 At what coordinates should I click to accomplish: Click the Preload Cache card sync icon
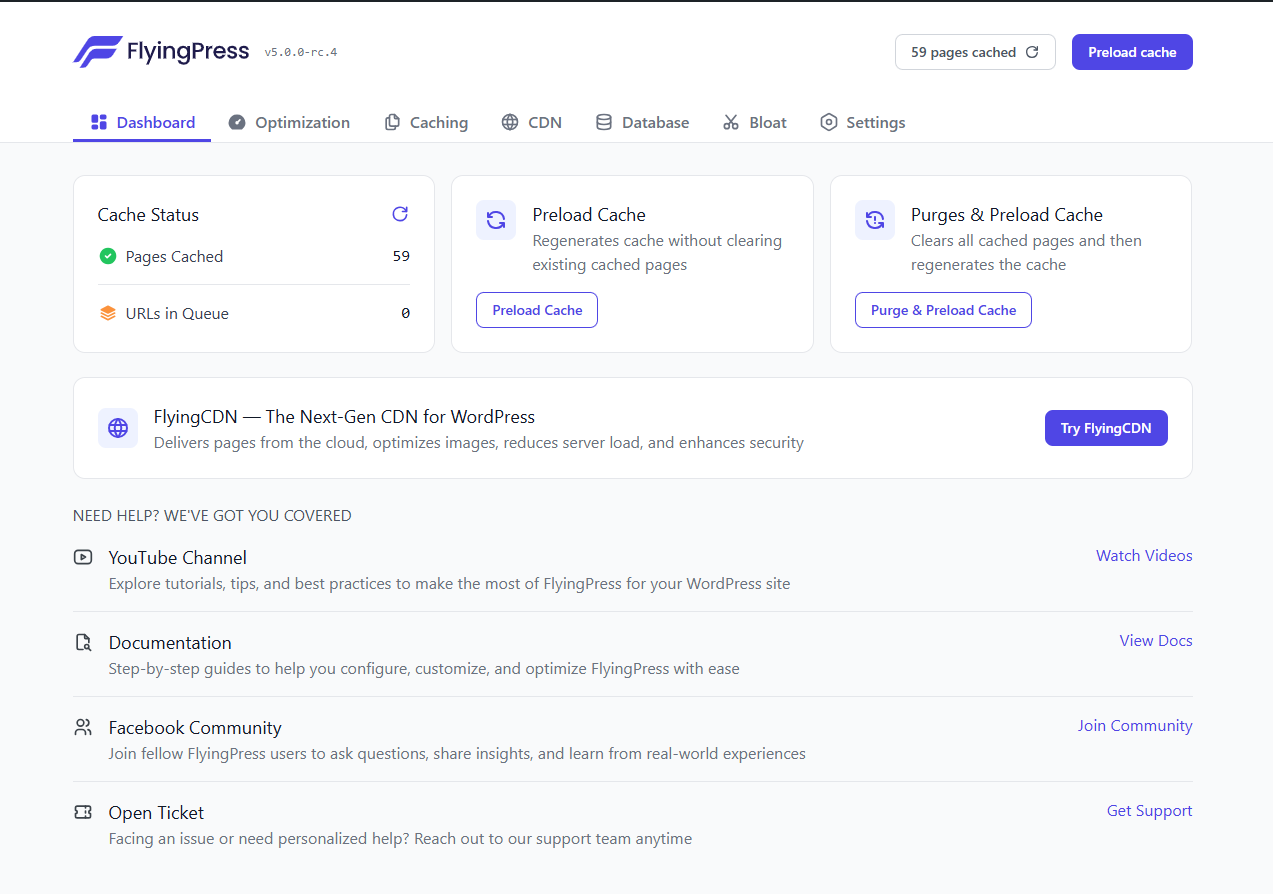click(496, 220)
